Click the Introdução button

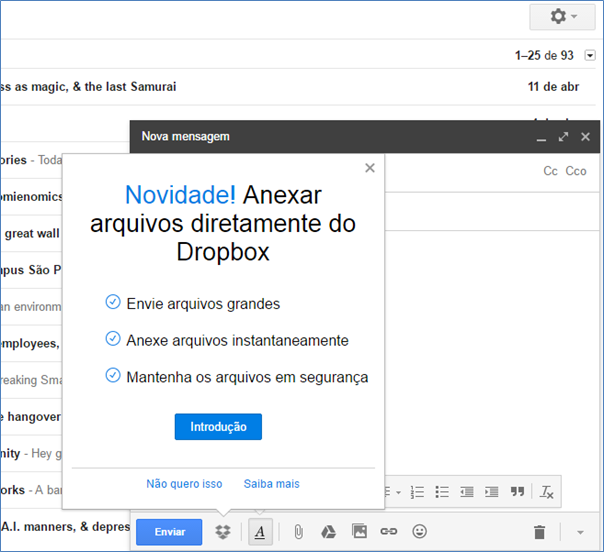point(218,427)
